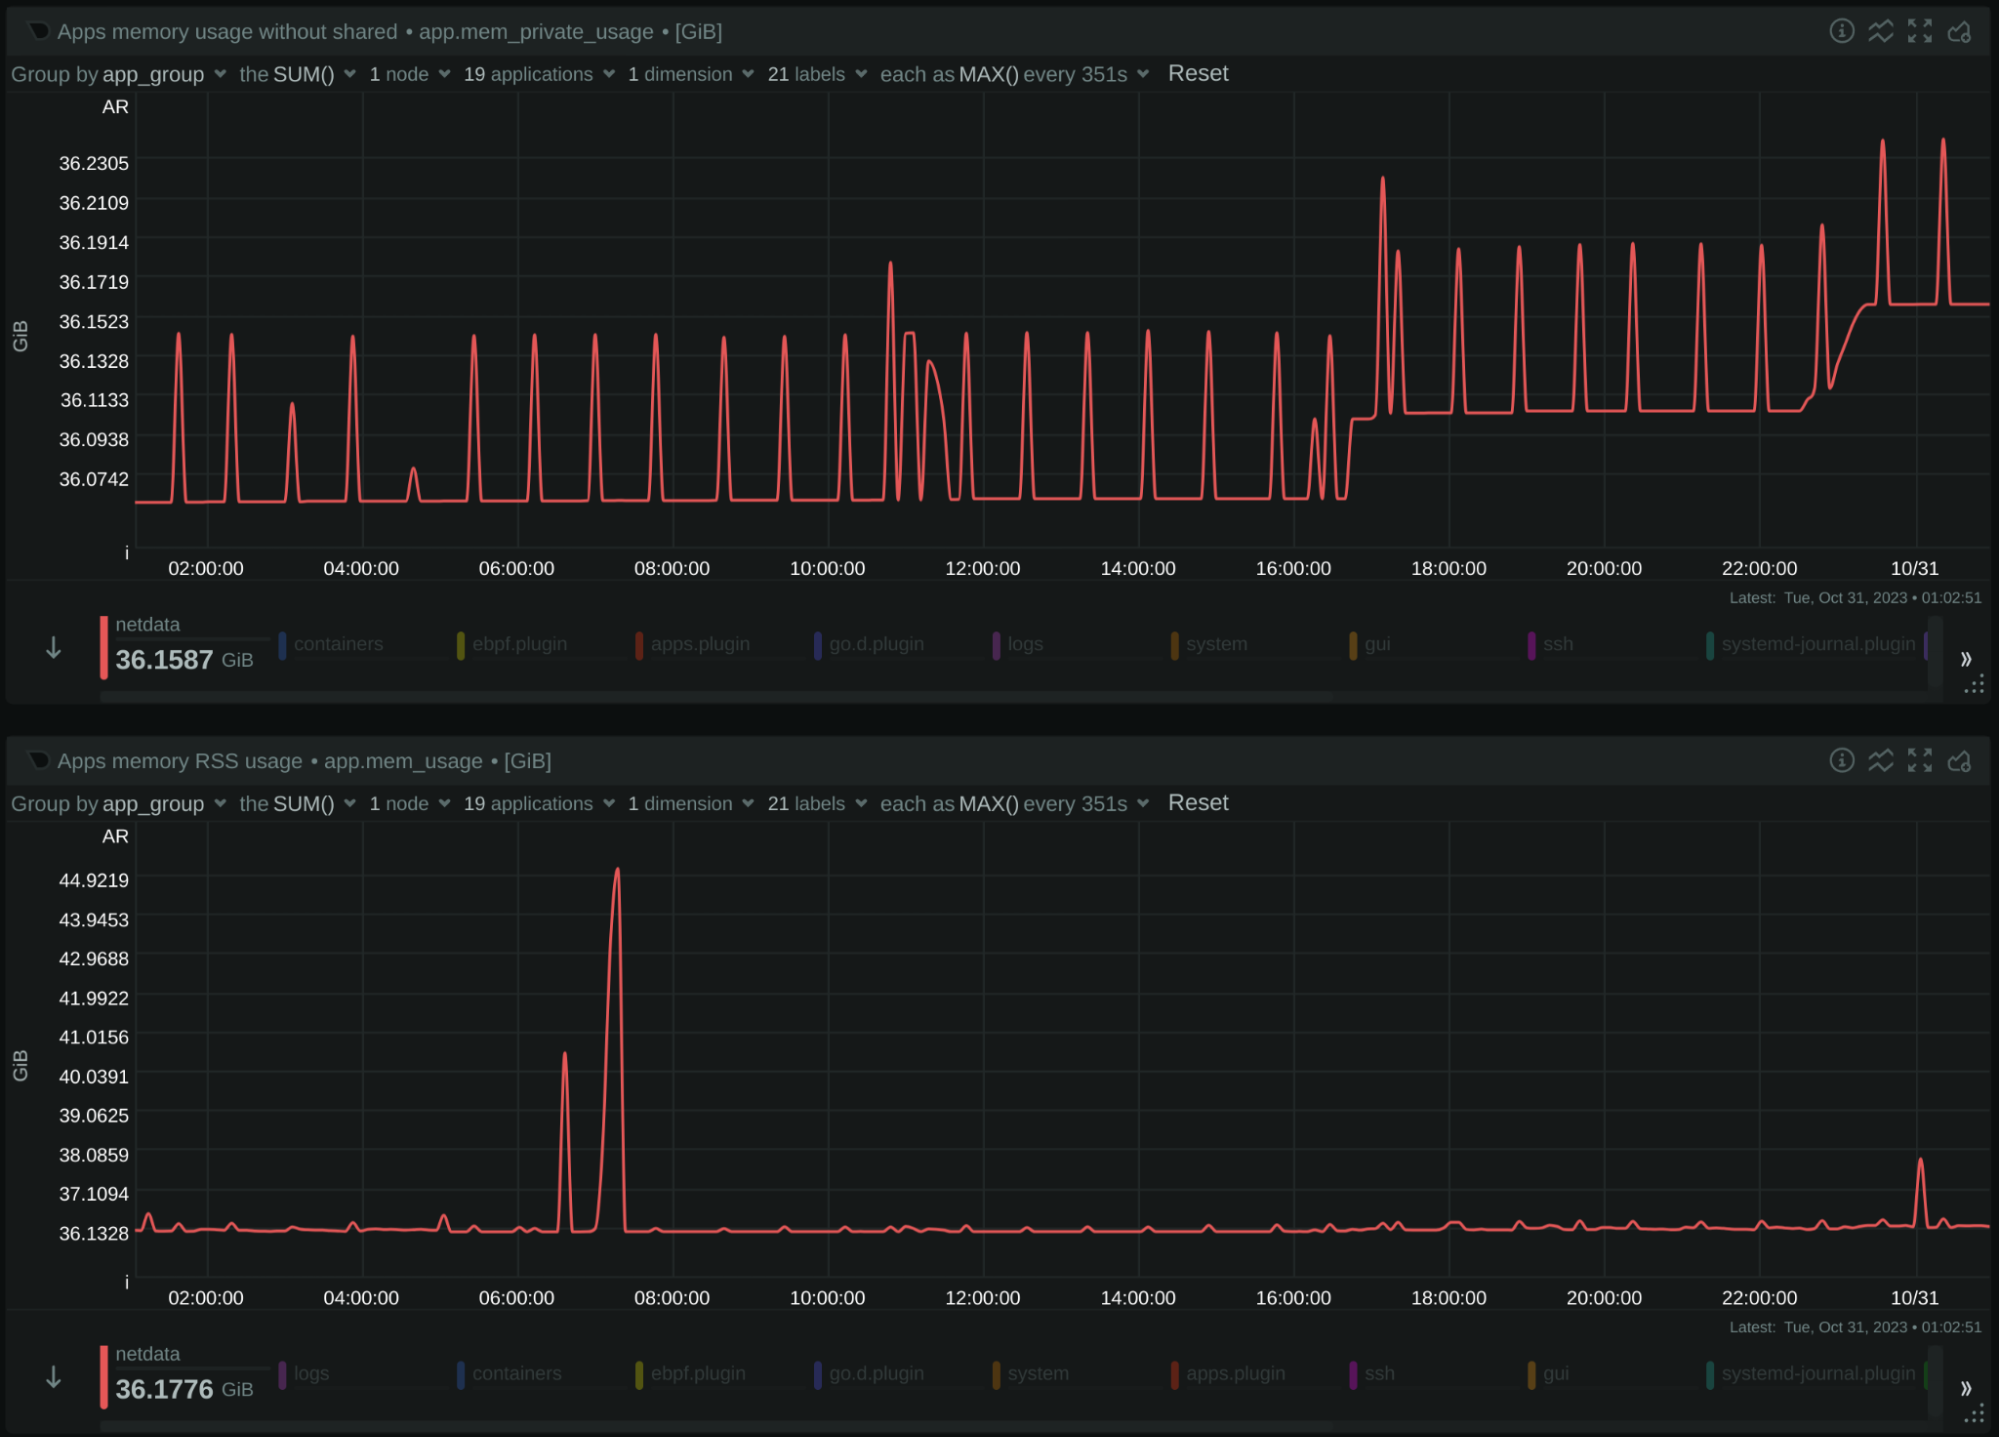Click netdata red color bar in top legend

tap(104, 647)
